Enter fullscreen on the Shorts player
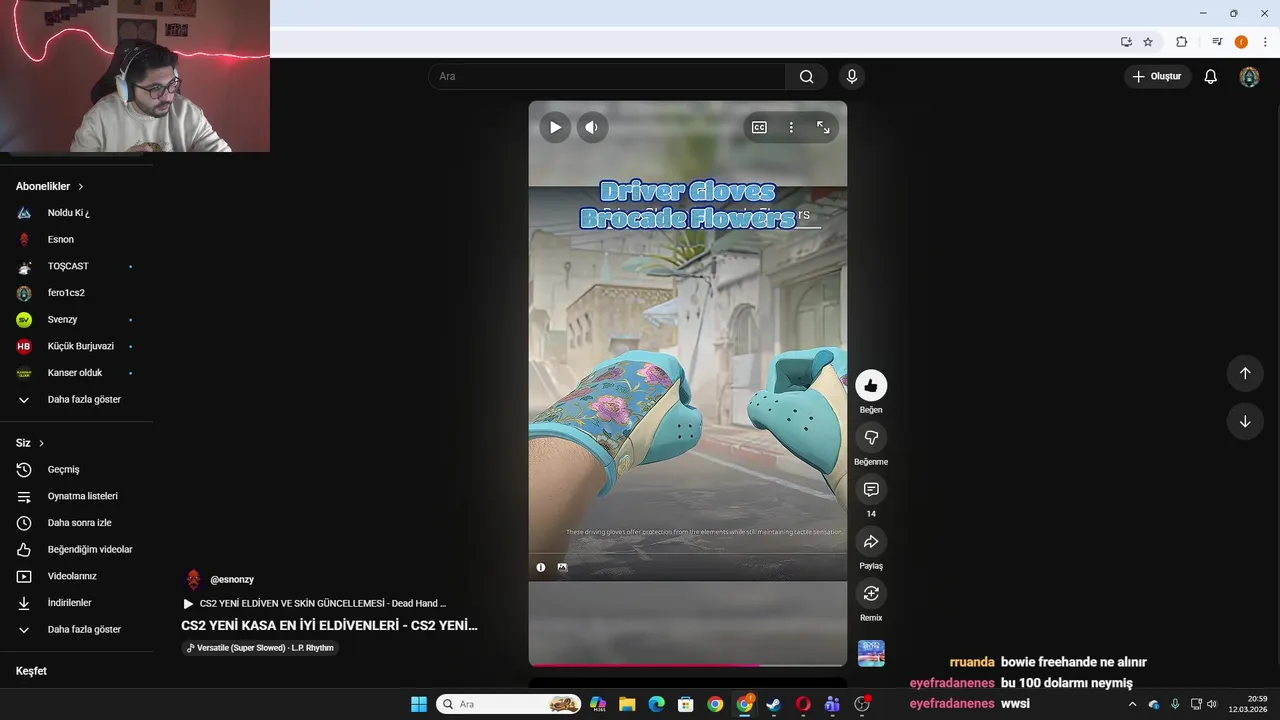 coord(823,127)
